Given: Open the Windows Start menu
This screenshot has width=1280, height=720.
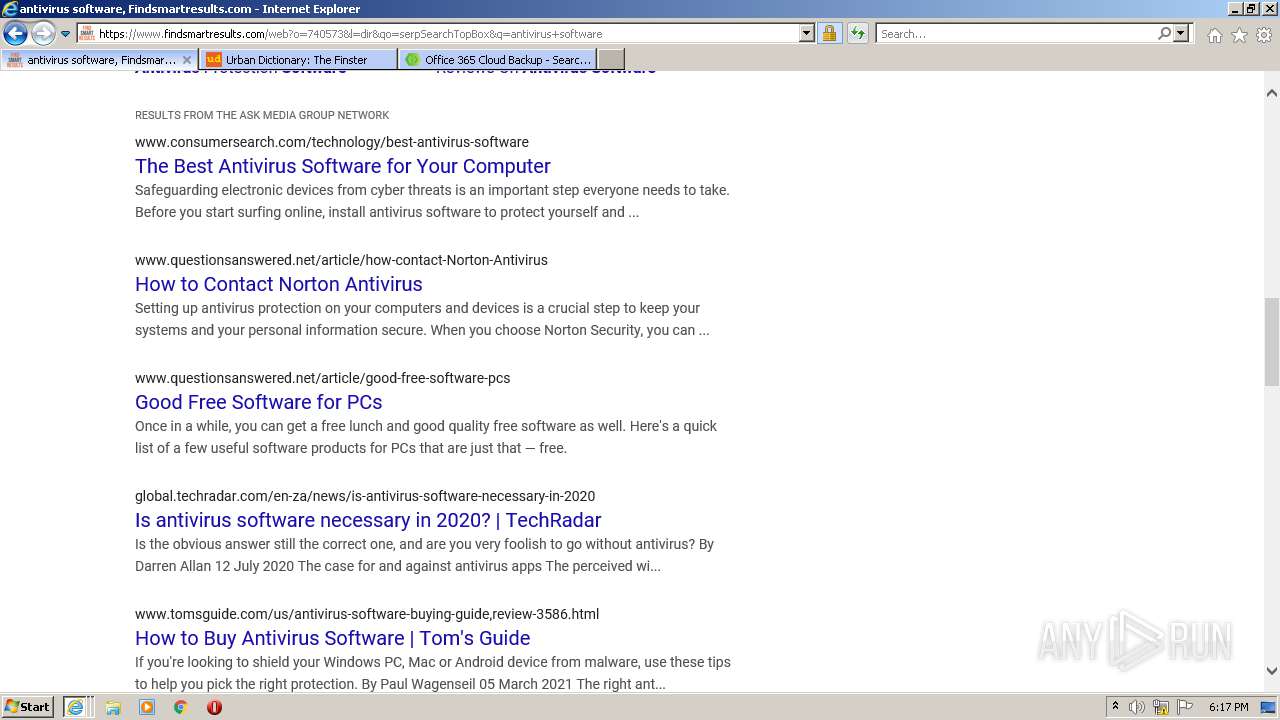Looking at the screenshot, I should [x=27, y=707].
